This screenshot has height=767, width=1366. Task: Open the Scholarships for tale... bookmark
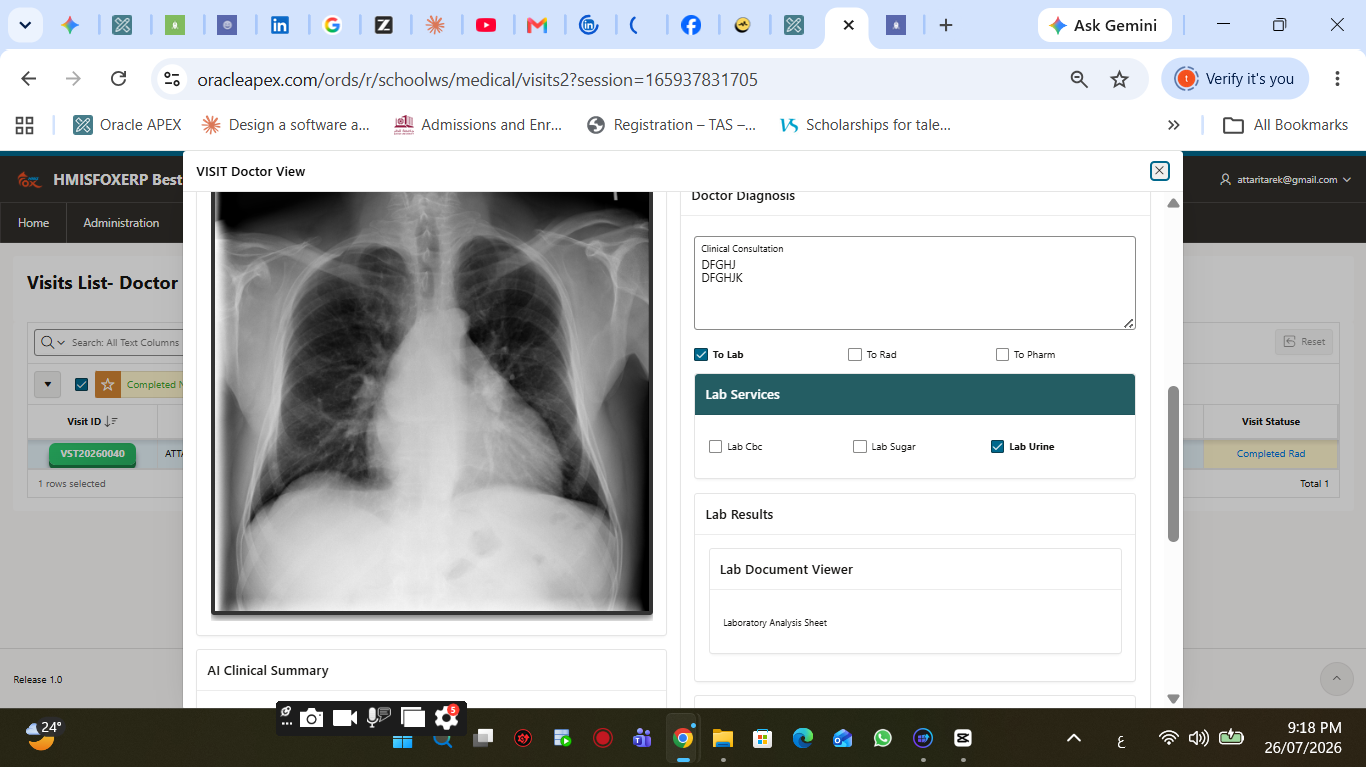click(x=864, y=125)
